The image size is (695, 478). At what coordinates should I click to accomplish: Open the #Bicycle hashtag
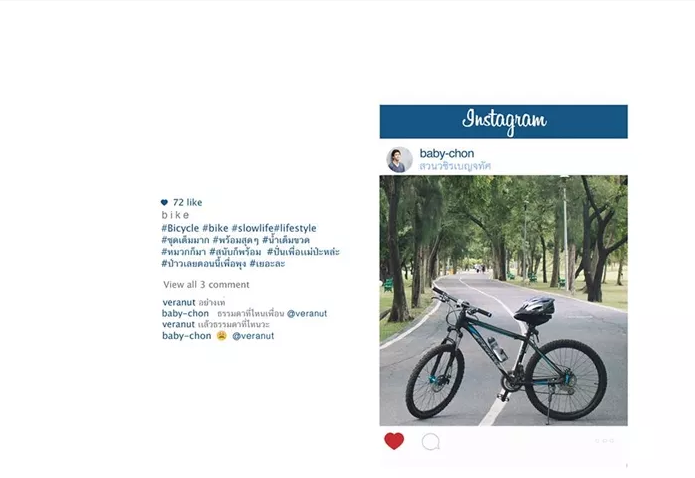pyautogui.click(x=180, y=228)
